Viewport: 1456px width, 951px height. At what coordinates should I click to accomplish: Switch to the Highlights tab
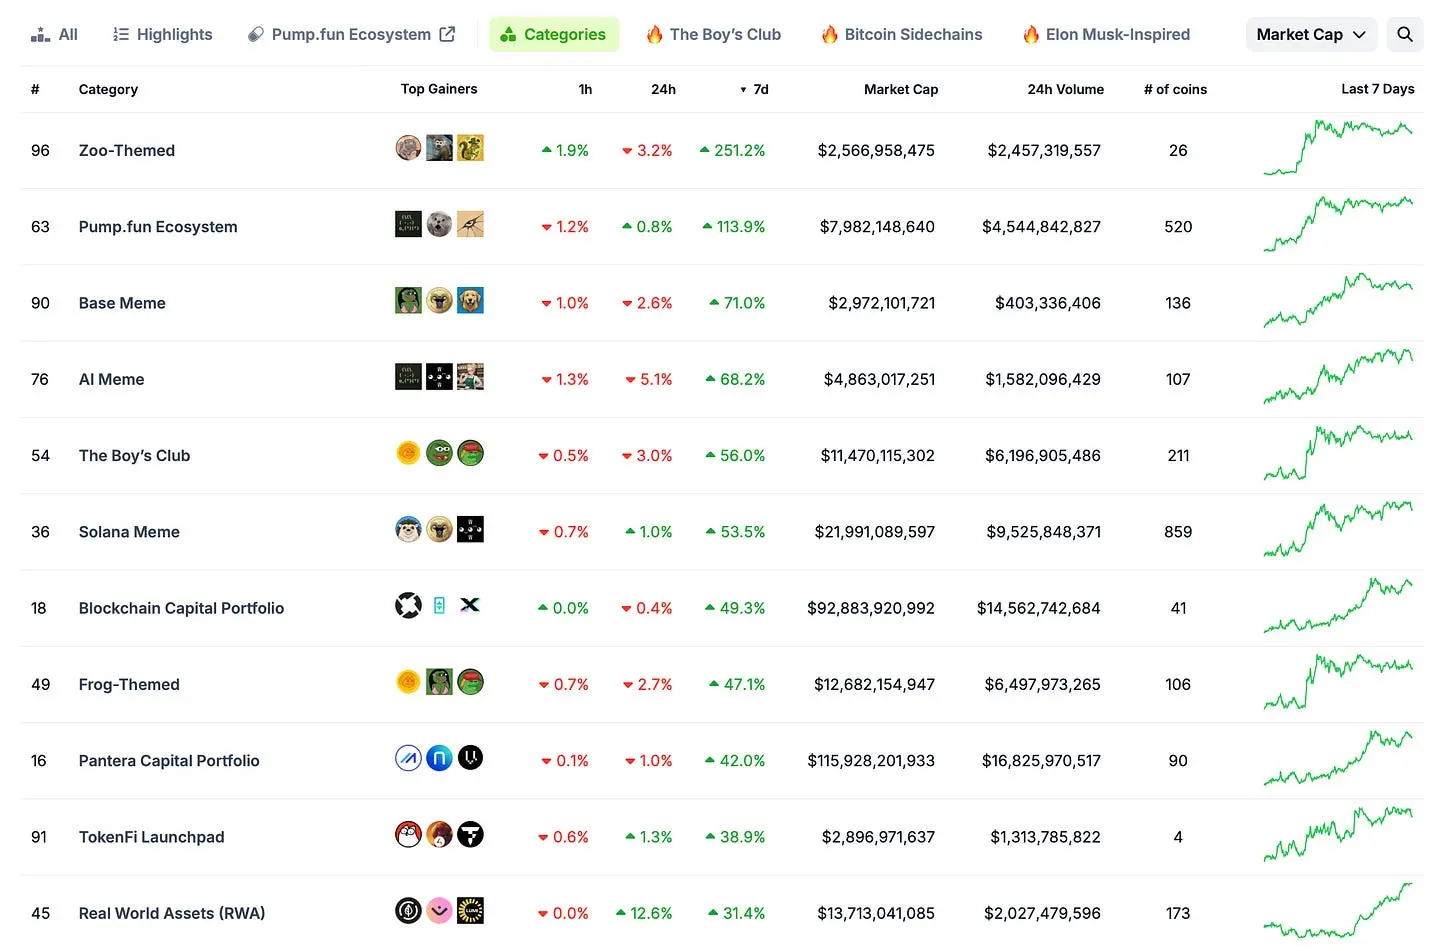point(163,34)
